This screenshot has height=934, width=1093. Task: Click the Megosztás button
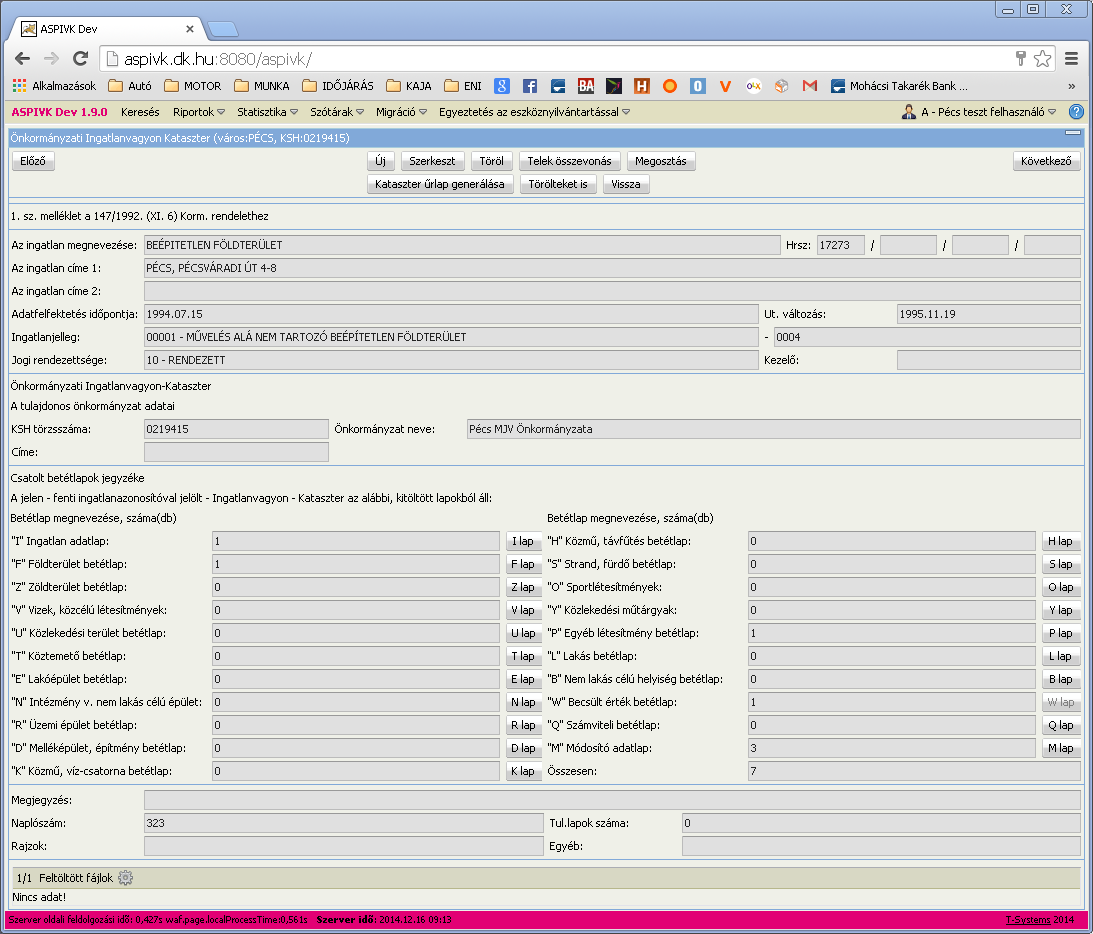[661, 161]
